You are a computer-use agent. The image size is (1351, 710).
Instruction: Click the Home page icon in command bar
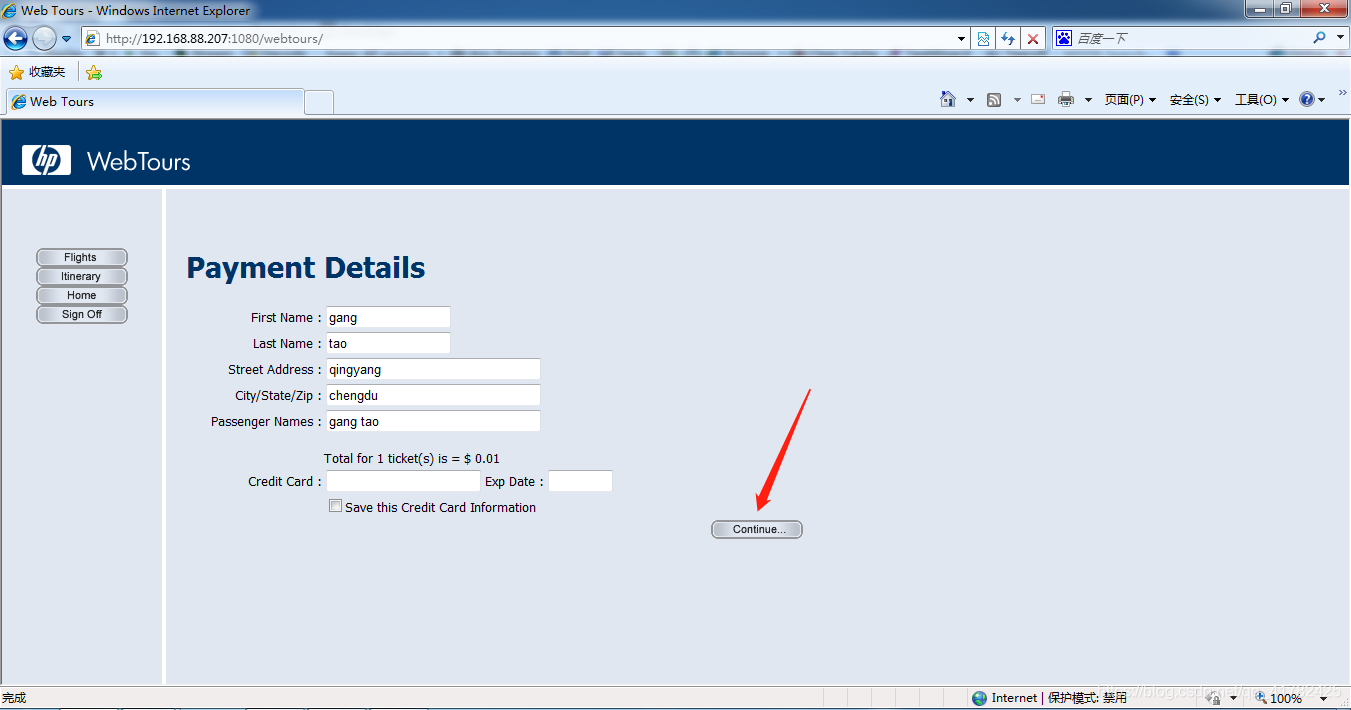(x=948, y=99)
